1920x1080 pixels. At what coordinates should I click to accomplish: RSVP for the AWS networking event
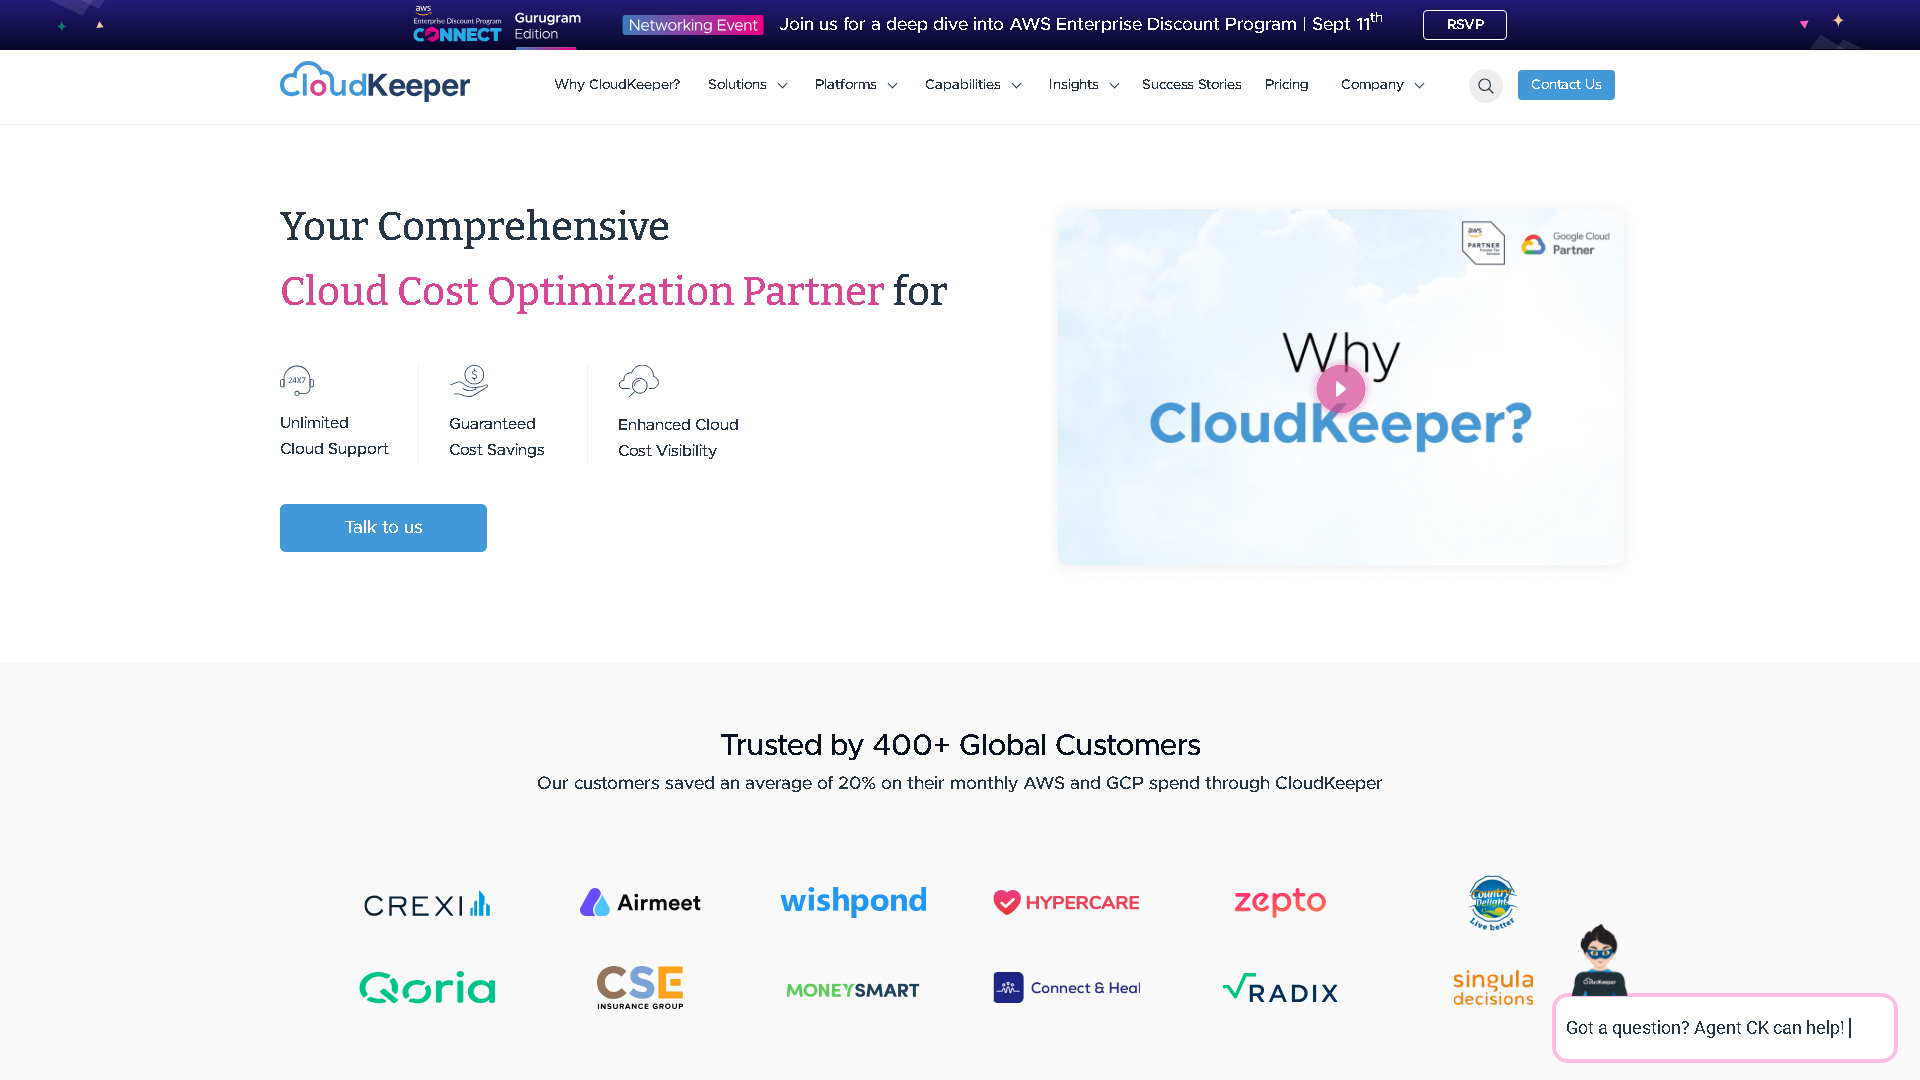coord(1464,24)
